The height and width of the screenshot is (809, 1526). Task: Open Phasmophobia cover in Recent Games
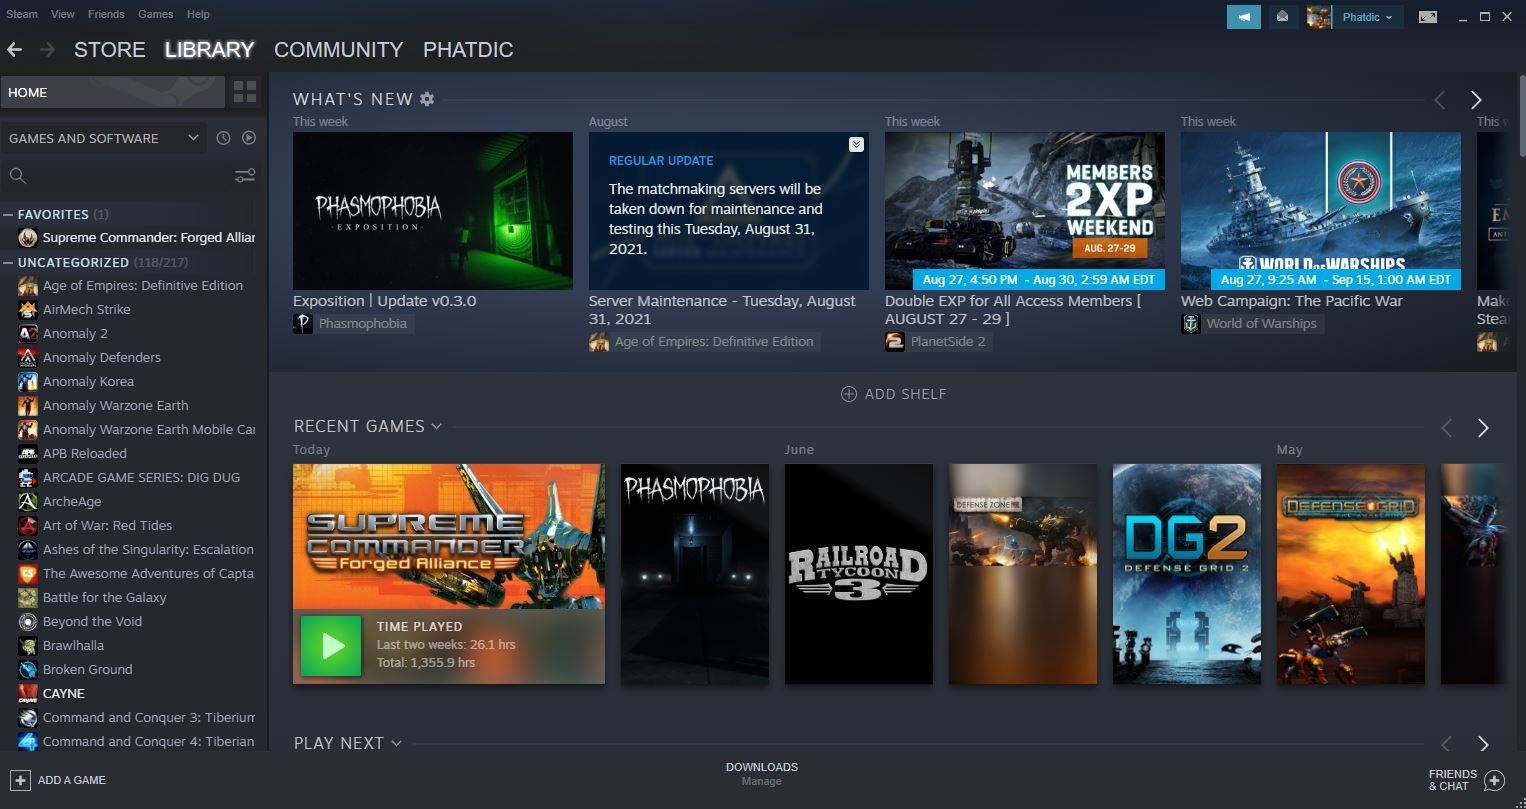(x=695, y=574)
